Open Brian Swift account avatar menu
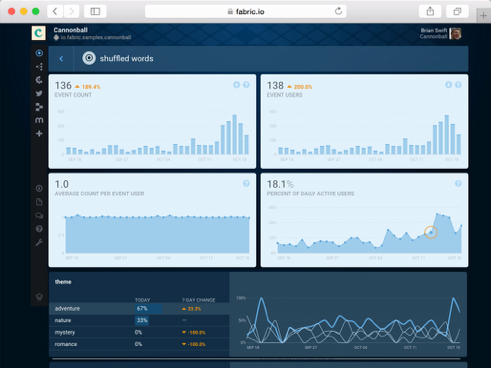 455,33
